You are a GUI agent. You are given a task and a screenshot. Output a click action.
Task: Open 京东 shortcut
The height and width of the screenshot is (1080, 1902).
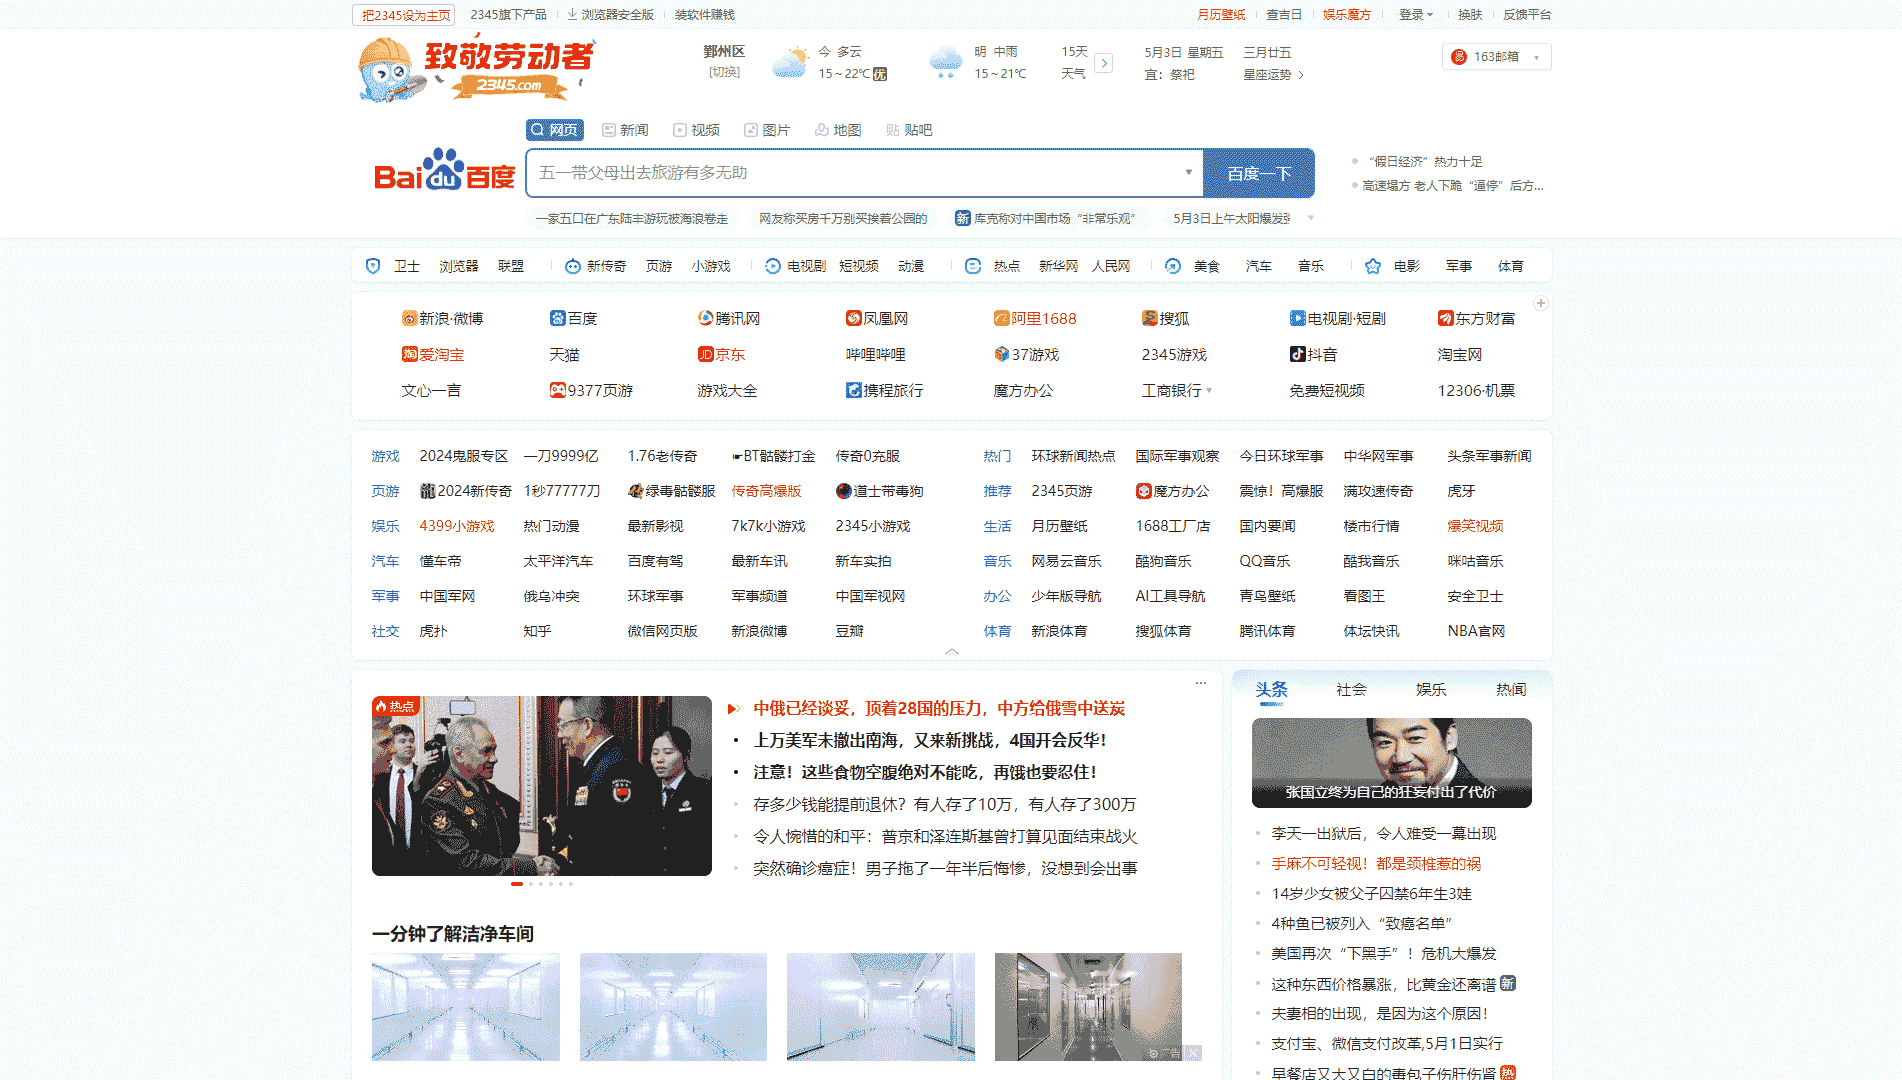click(x=721, y=354)
